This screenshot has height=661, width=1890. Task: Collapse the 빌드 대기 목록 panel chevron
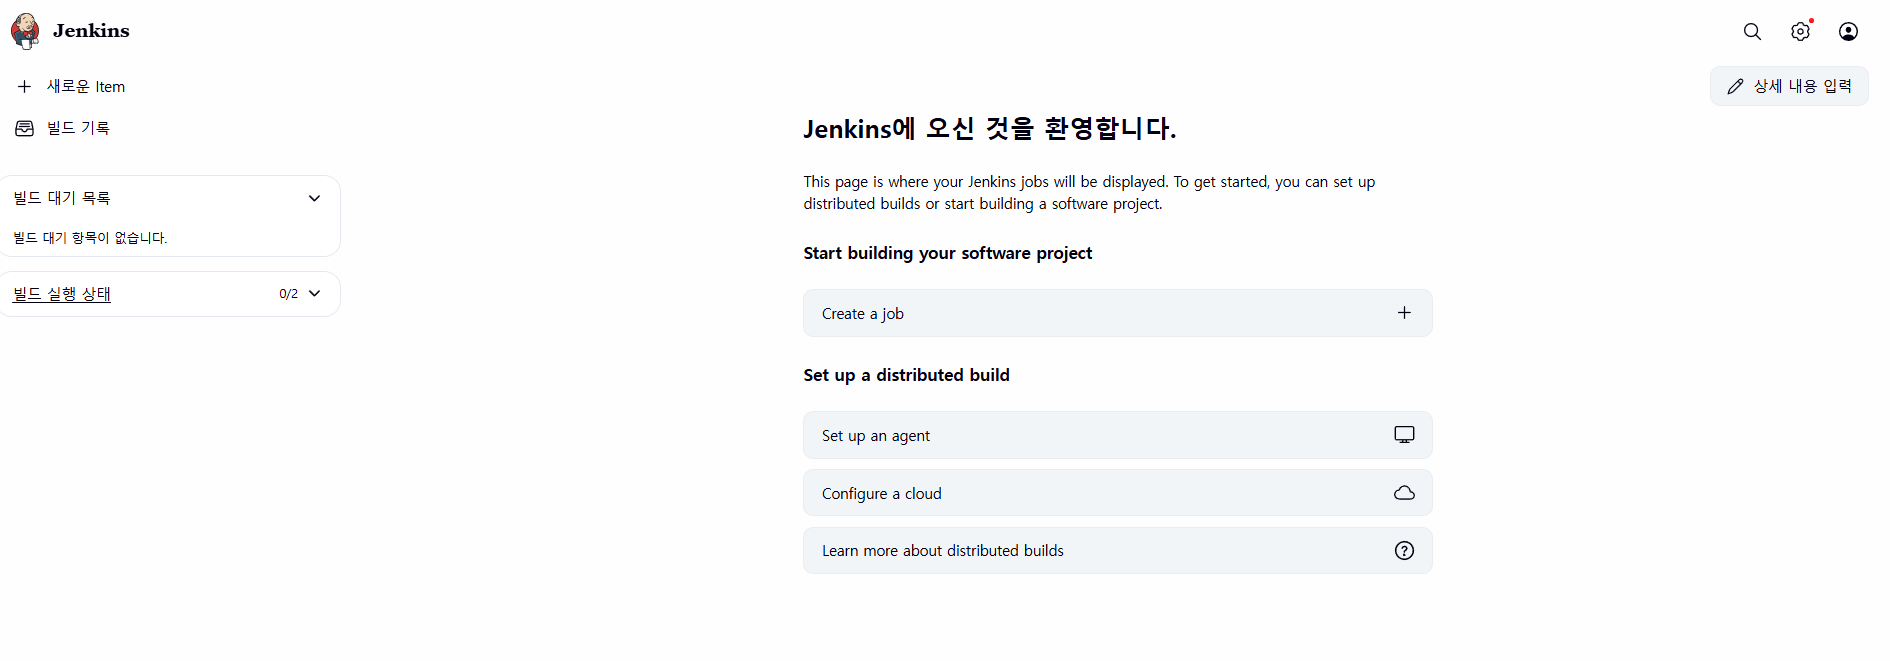(x=314, y=198)
